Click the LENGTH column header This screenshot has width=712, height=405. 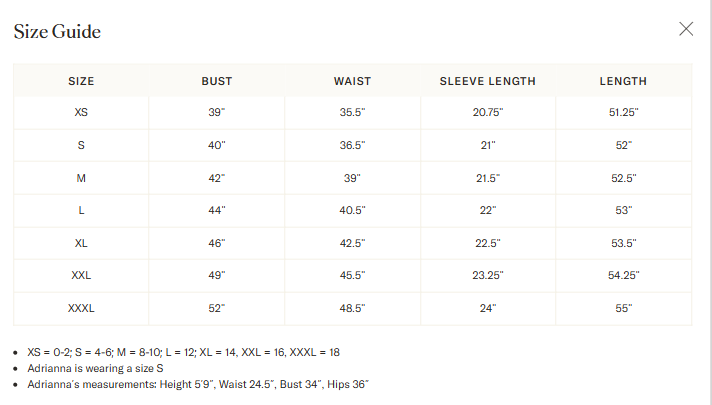point(623,81)
